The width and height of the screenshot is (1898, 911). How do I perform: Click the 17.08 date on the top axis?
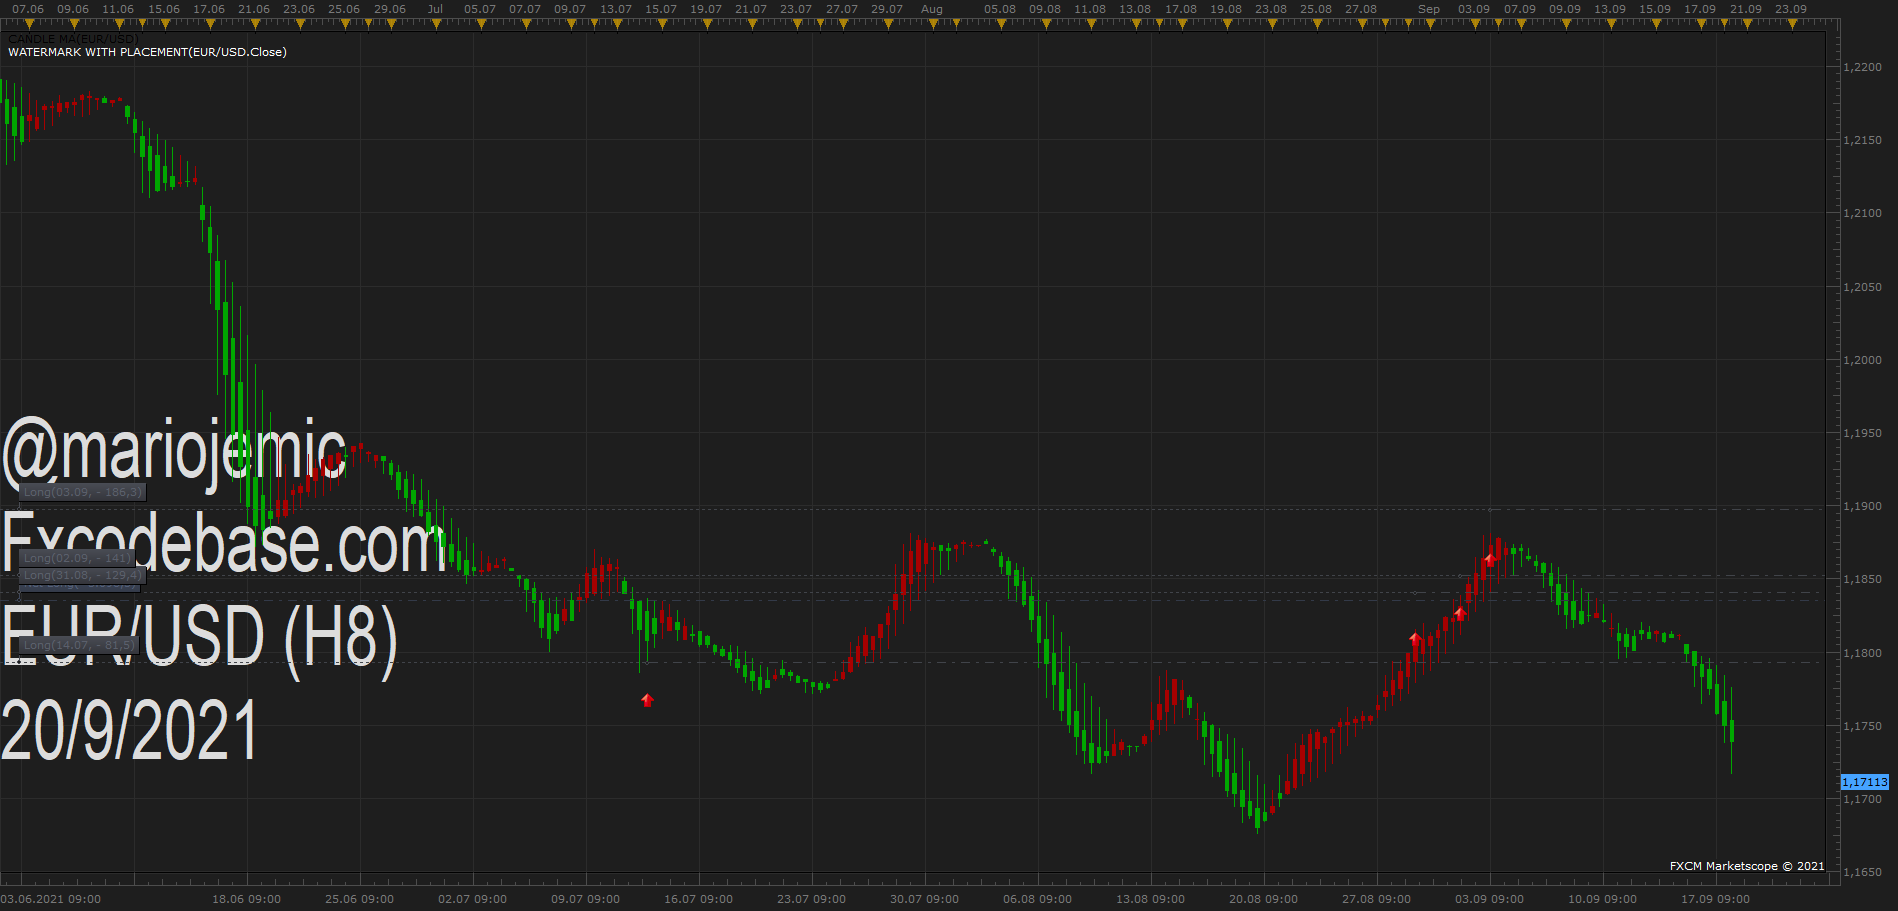[x=1181, y=9]
